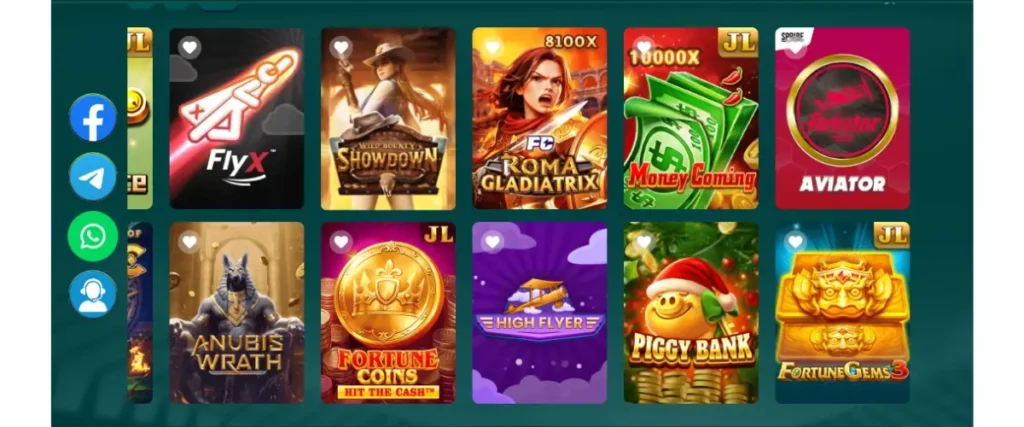The width and height of the screenshot is (1024, 427).
Task: Open the Aviator game tile
Action: (x=842, y=118)
